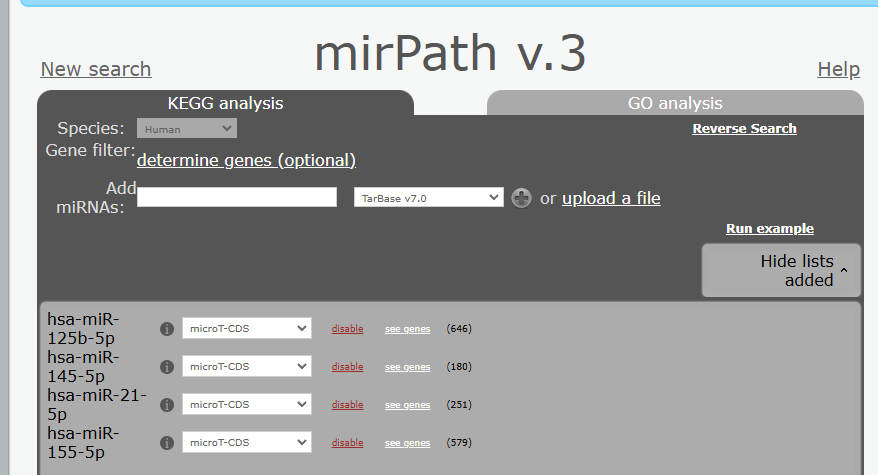The width and height of the screenshot is (878, 475).
Task: Click the Add miRNAs text field
Action: (x=237, y=197)
